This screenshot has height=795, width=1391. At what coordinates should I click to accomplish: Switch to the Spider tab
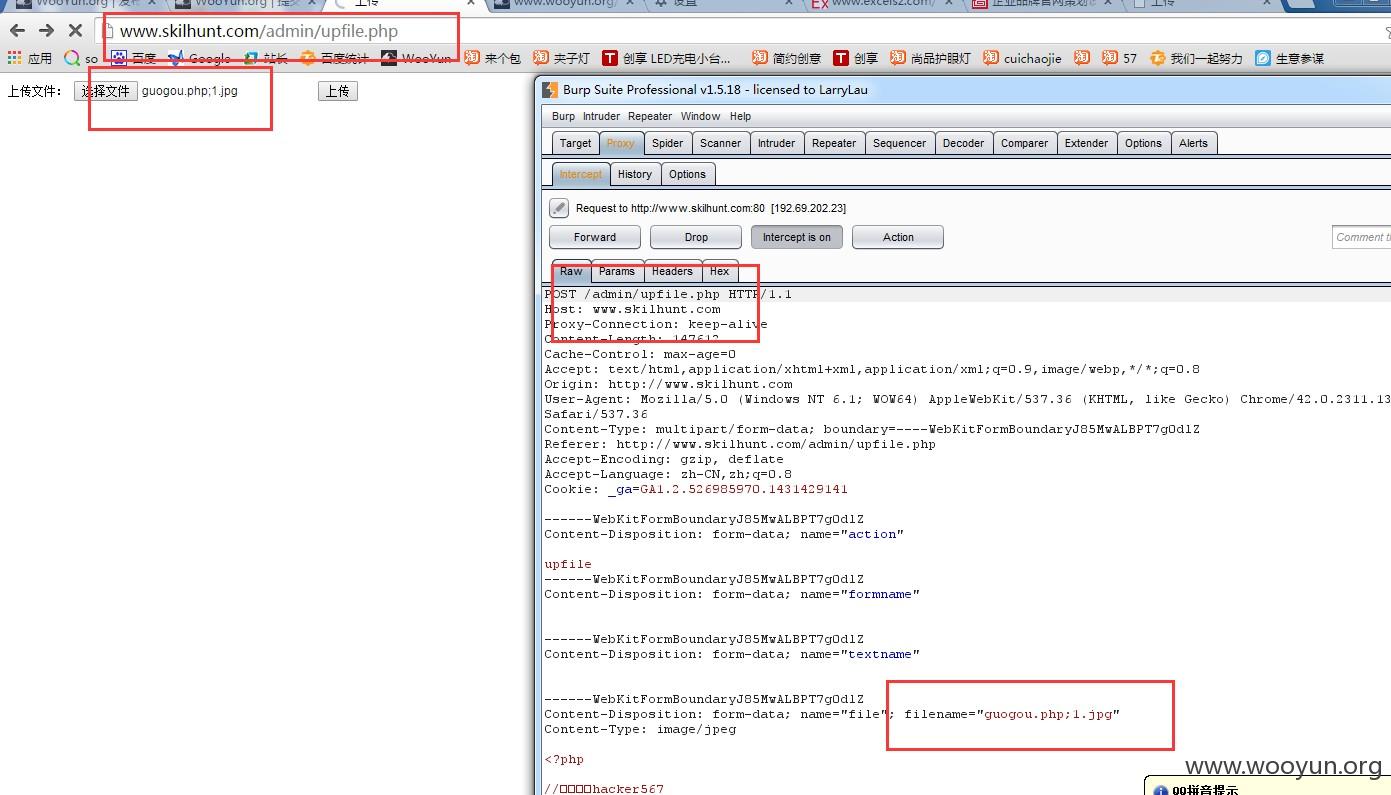[667, 143]
